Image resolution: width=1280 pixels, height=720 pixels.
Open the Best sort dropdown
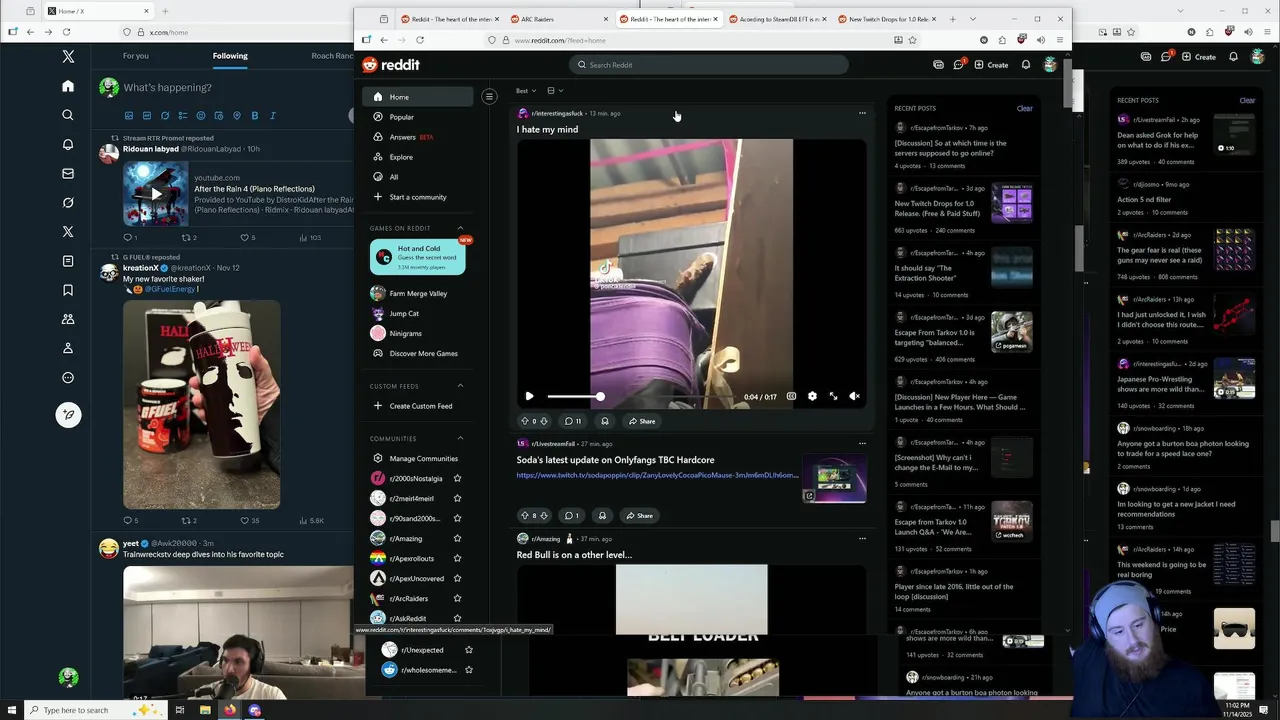526,91
